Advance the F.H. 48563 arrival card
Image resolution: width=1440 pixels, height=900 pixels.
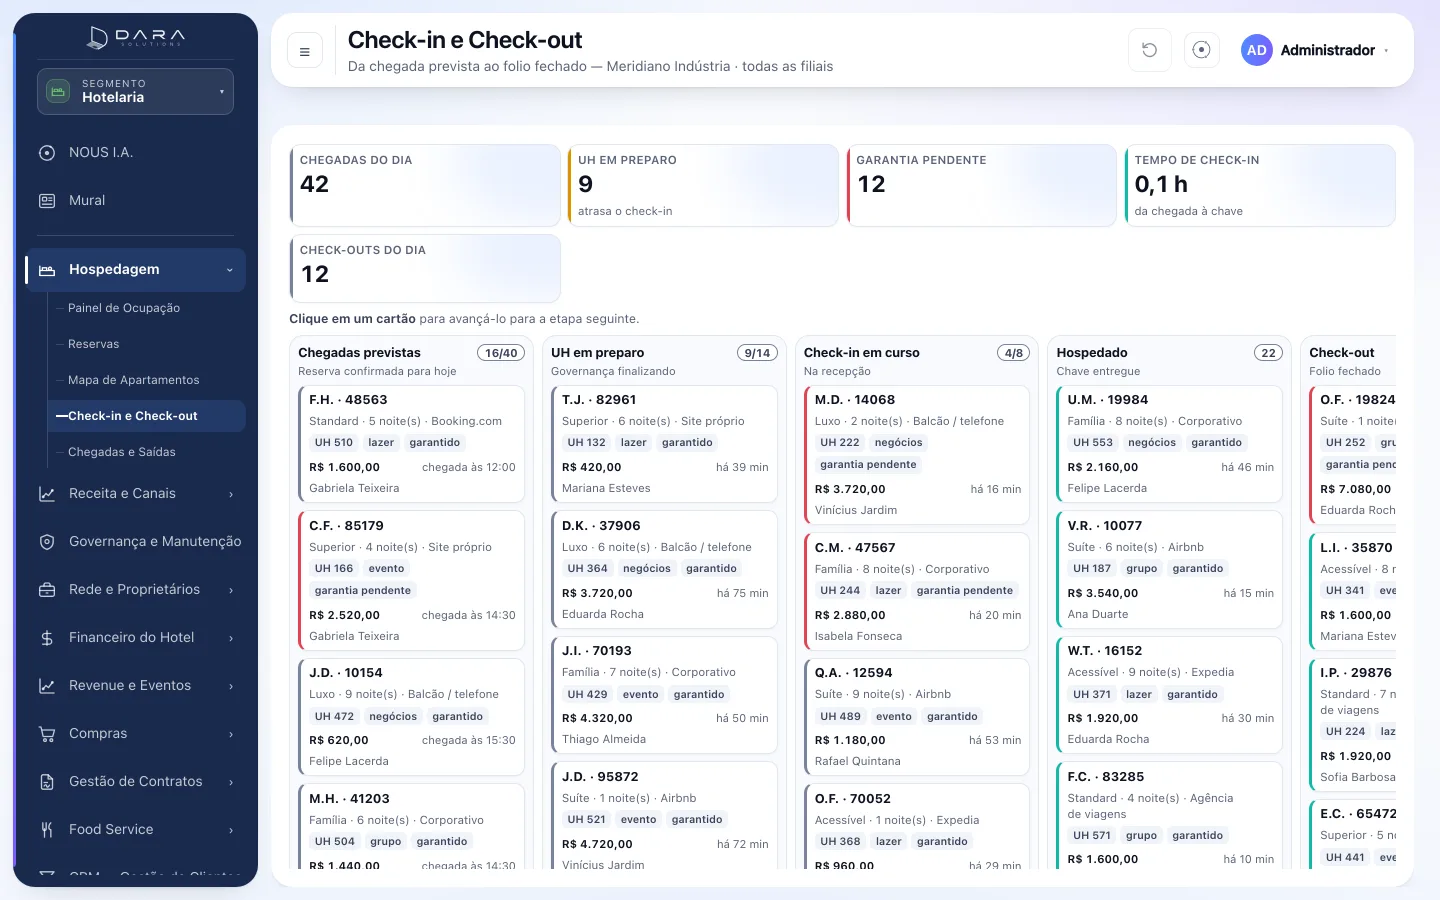coord(411,443)
